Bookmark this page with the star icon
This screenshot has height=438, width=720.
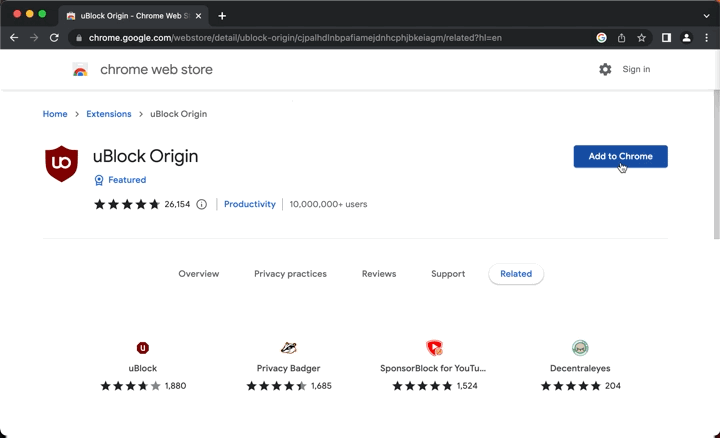pyautogui.click(x=641, y=38)
